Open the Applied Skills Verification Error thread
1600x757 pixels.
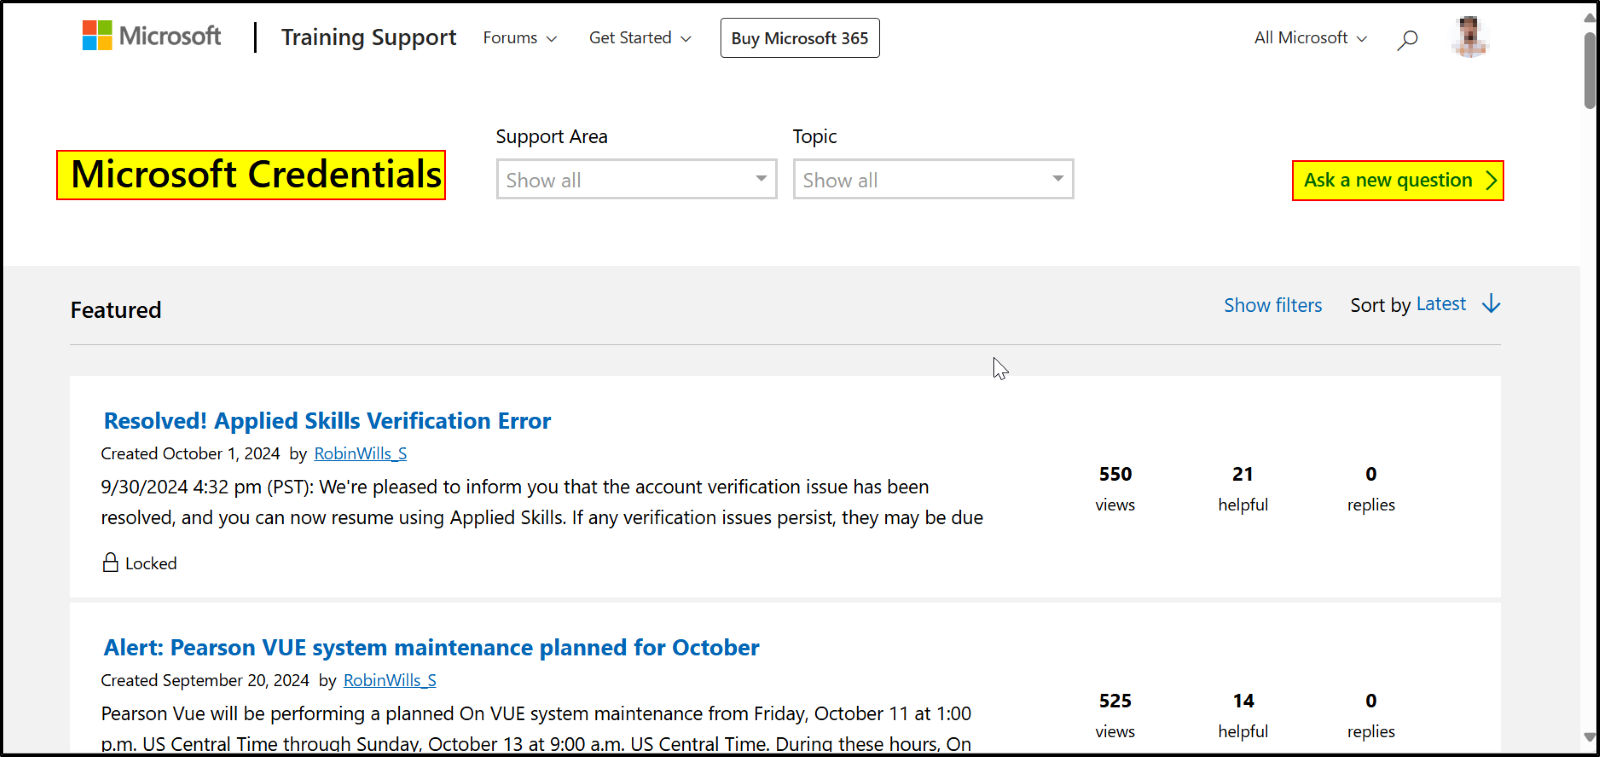coord(326,420)
